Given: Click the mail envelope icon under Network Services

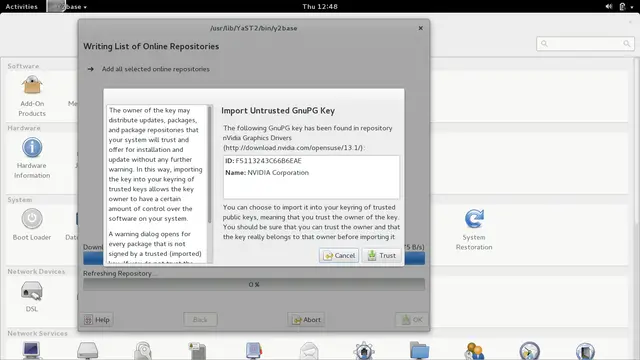Looking at the screenshot, I should coord(309,351).
